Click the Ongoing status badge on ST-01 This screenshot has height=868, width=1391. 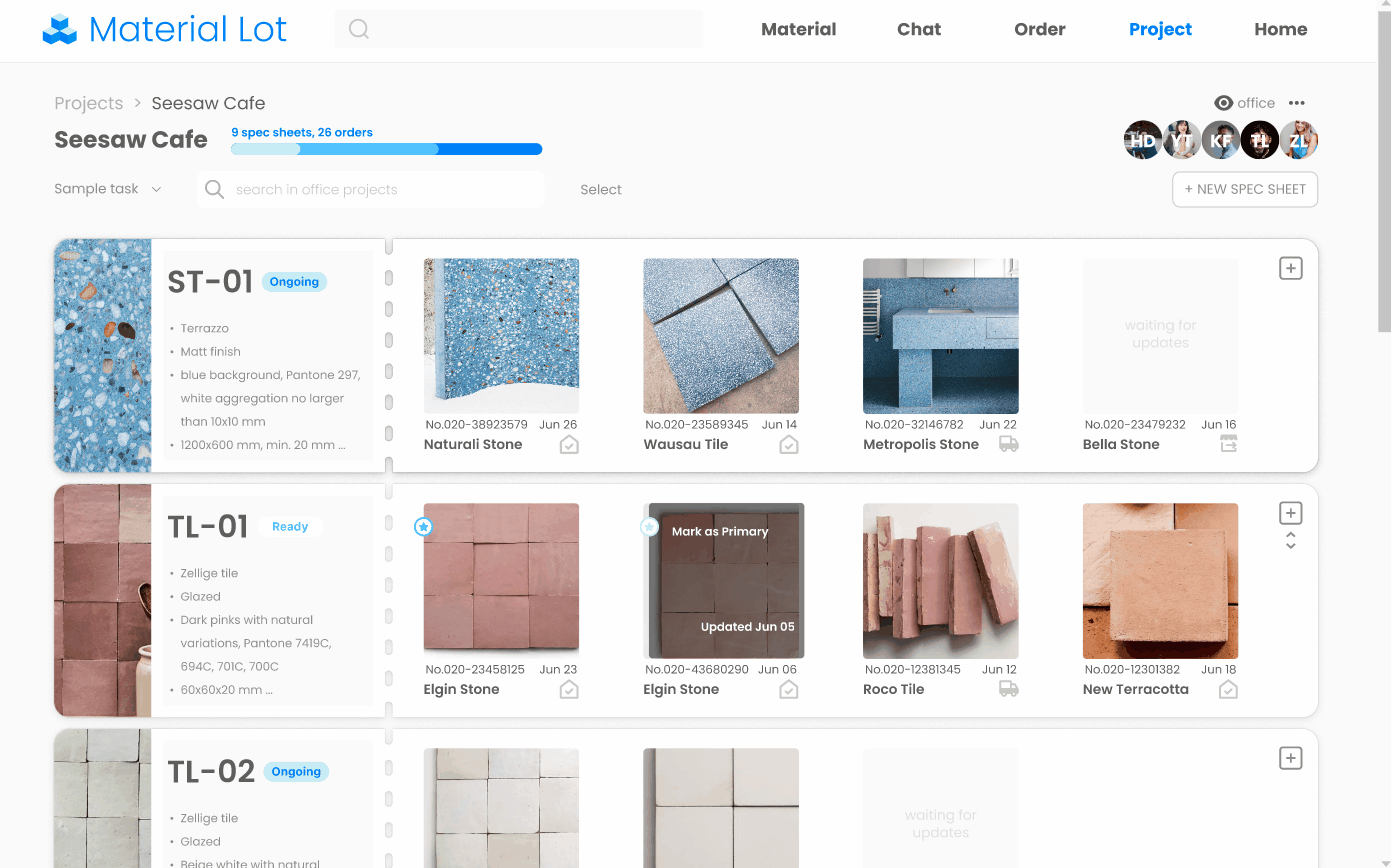coord(294,282)
